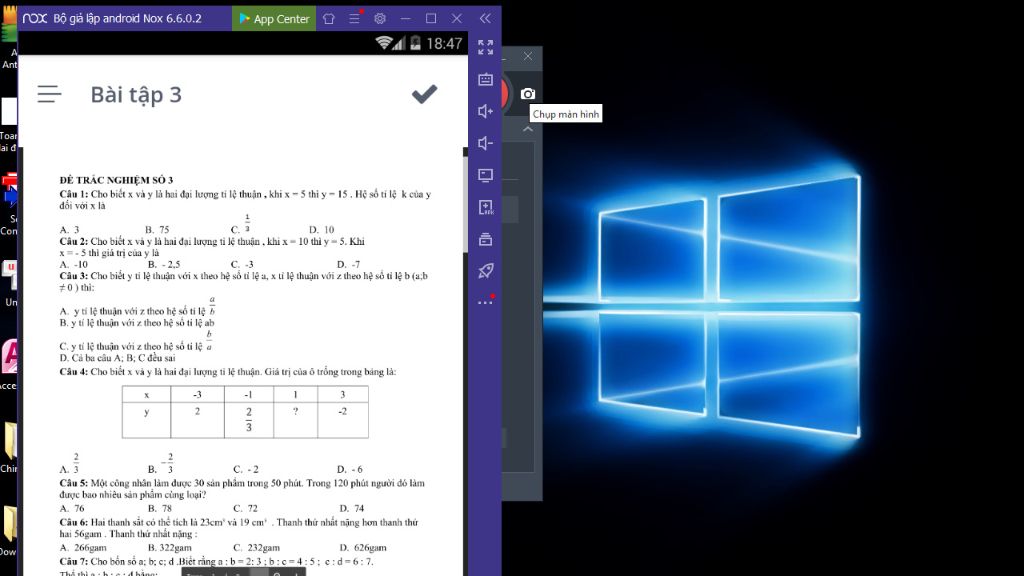Click the add APK file icon
Image resolution: width=1024 pixels, height=576 pixels.
[x=485, y=207]
